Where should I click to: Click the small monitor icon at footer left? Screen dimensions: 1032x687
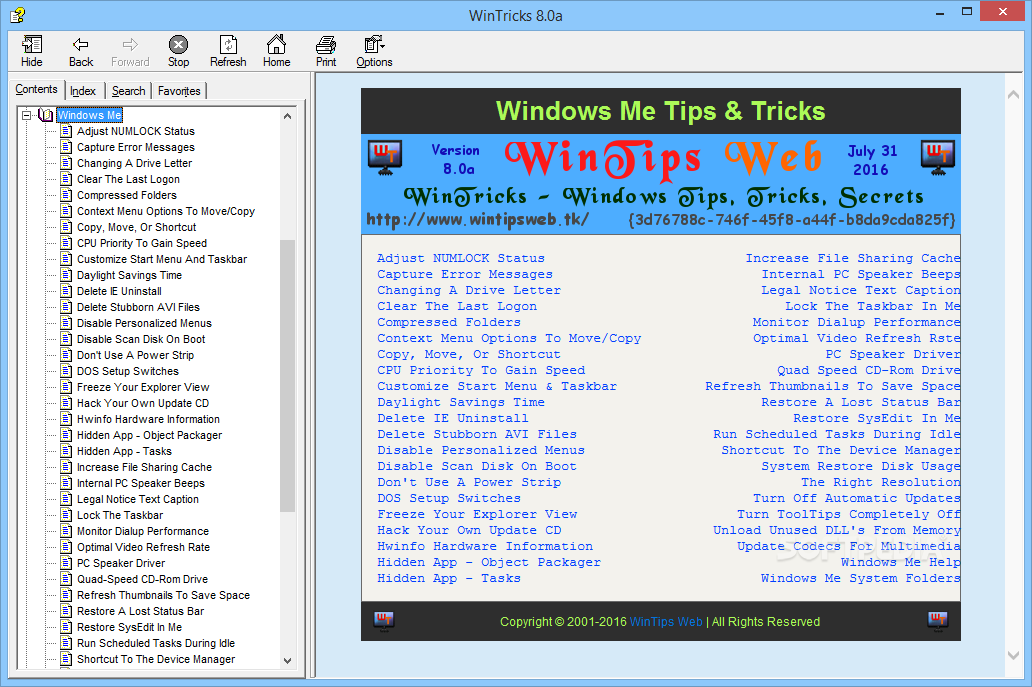tap(384, 621)
